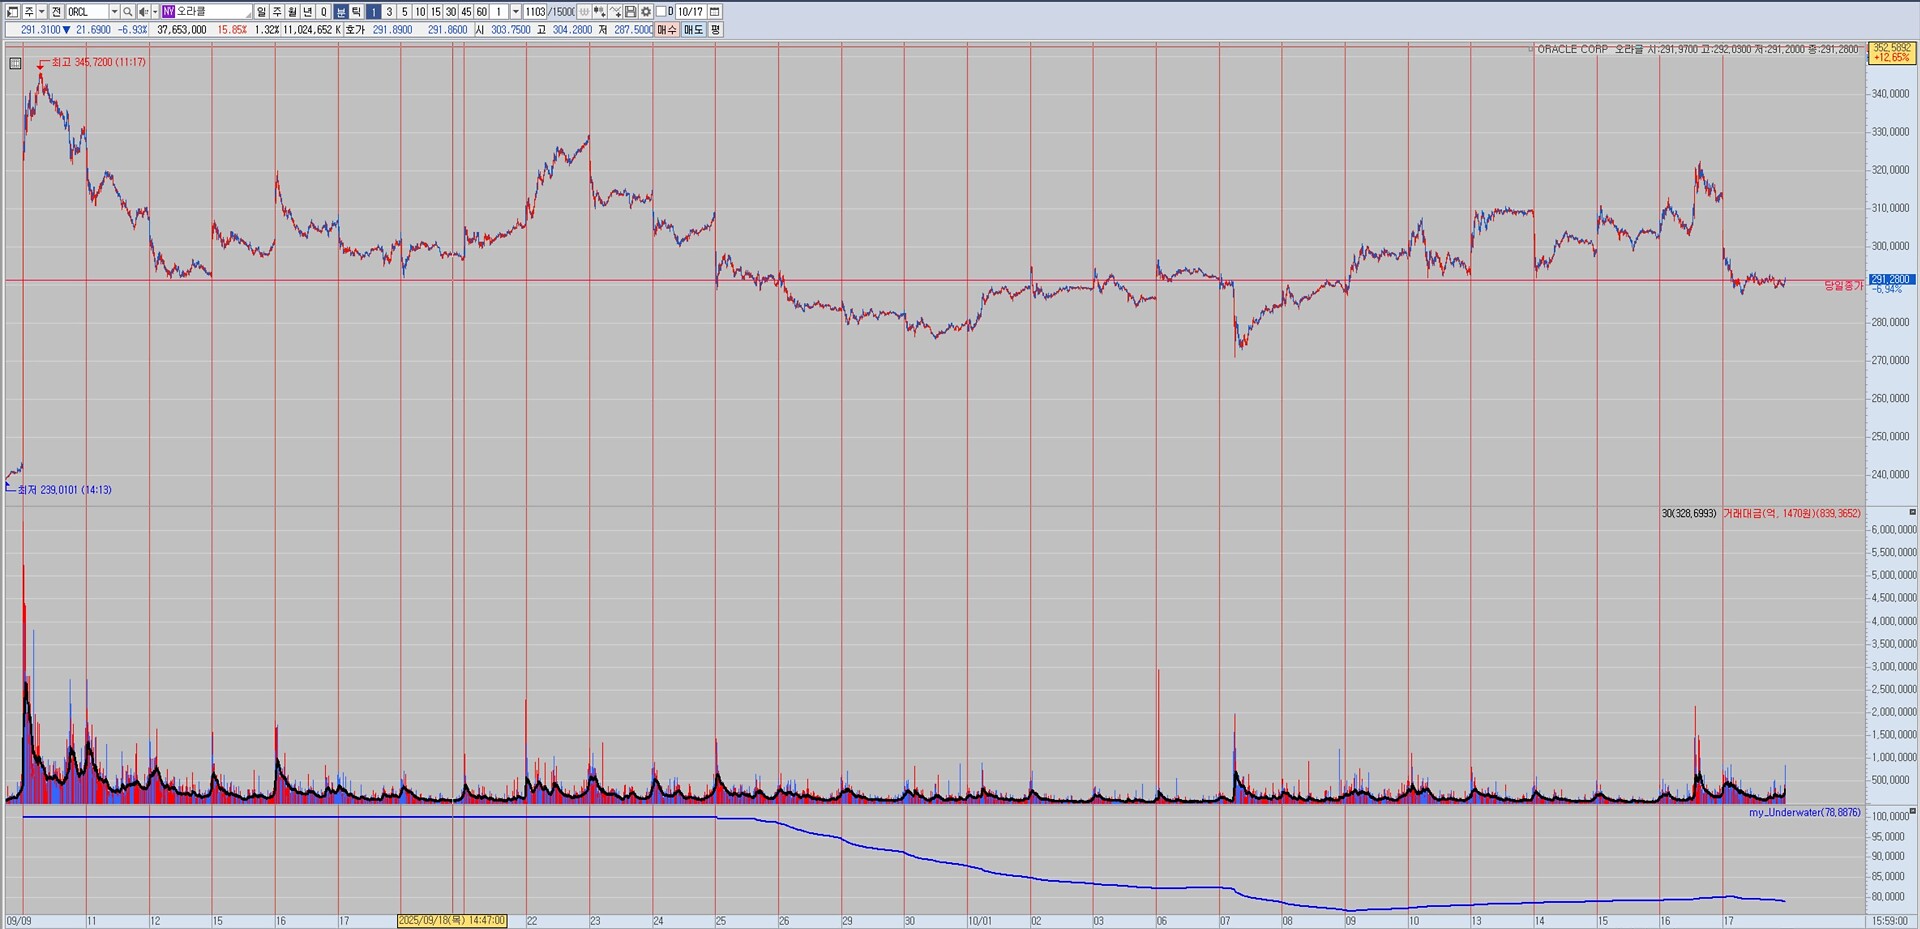Viewport: 1920px width, 929px height.
Task: Open the calendar date picker icon
Action: [x=715, y=12]
